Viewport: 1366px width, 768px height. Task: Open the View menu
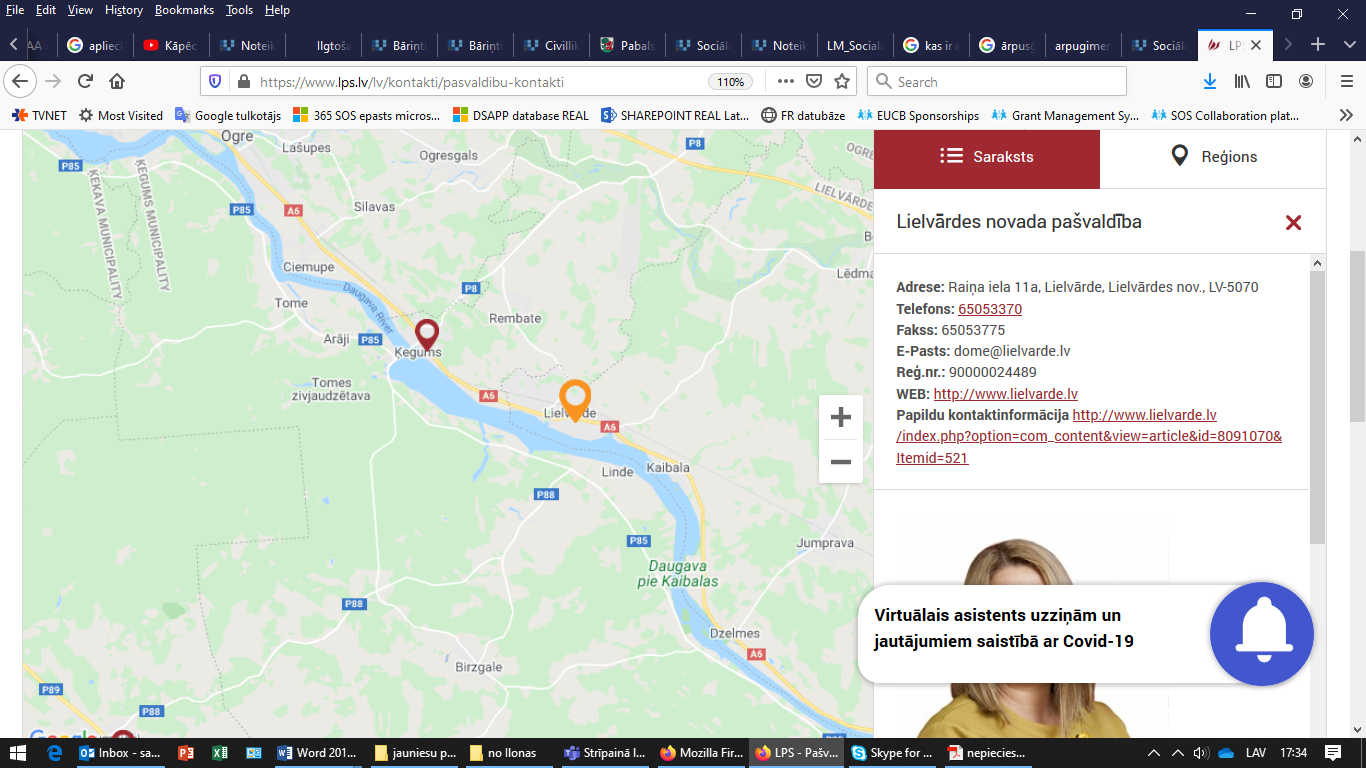point(80,10)
